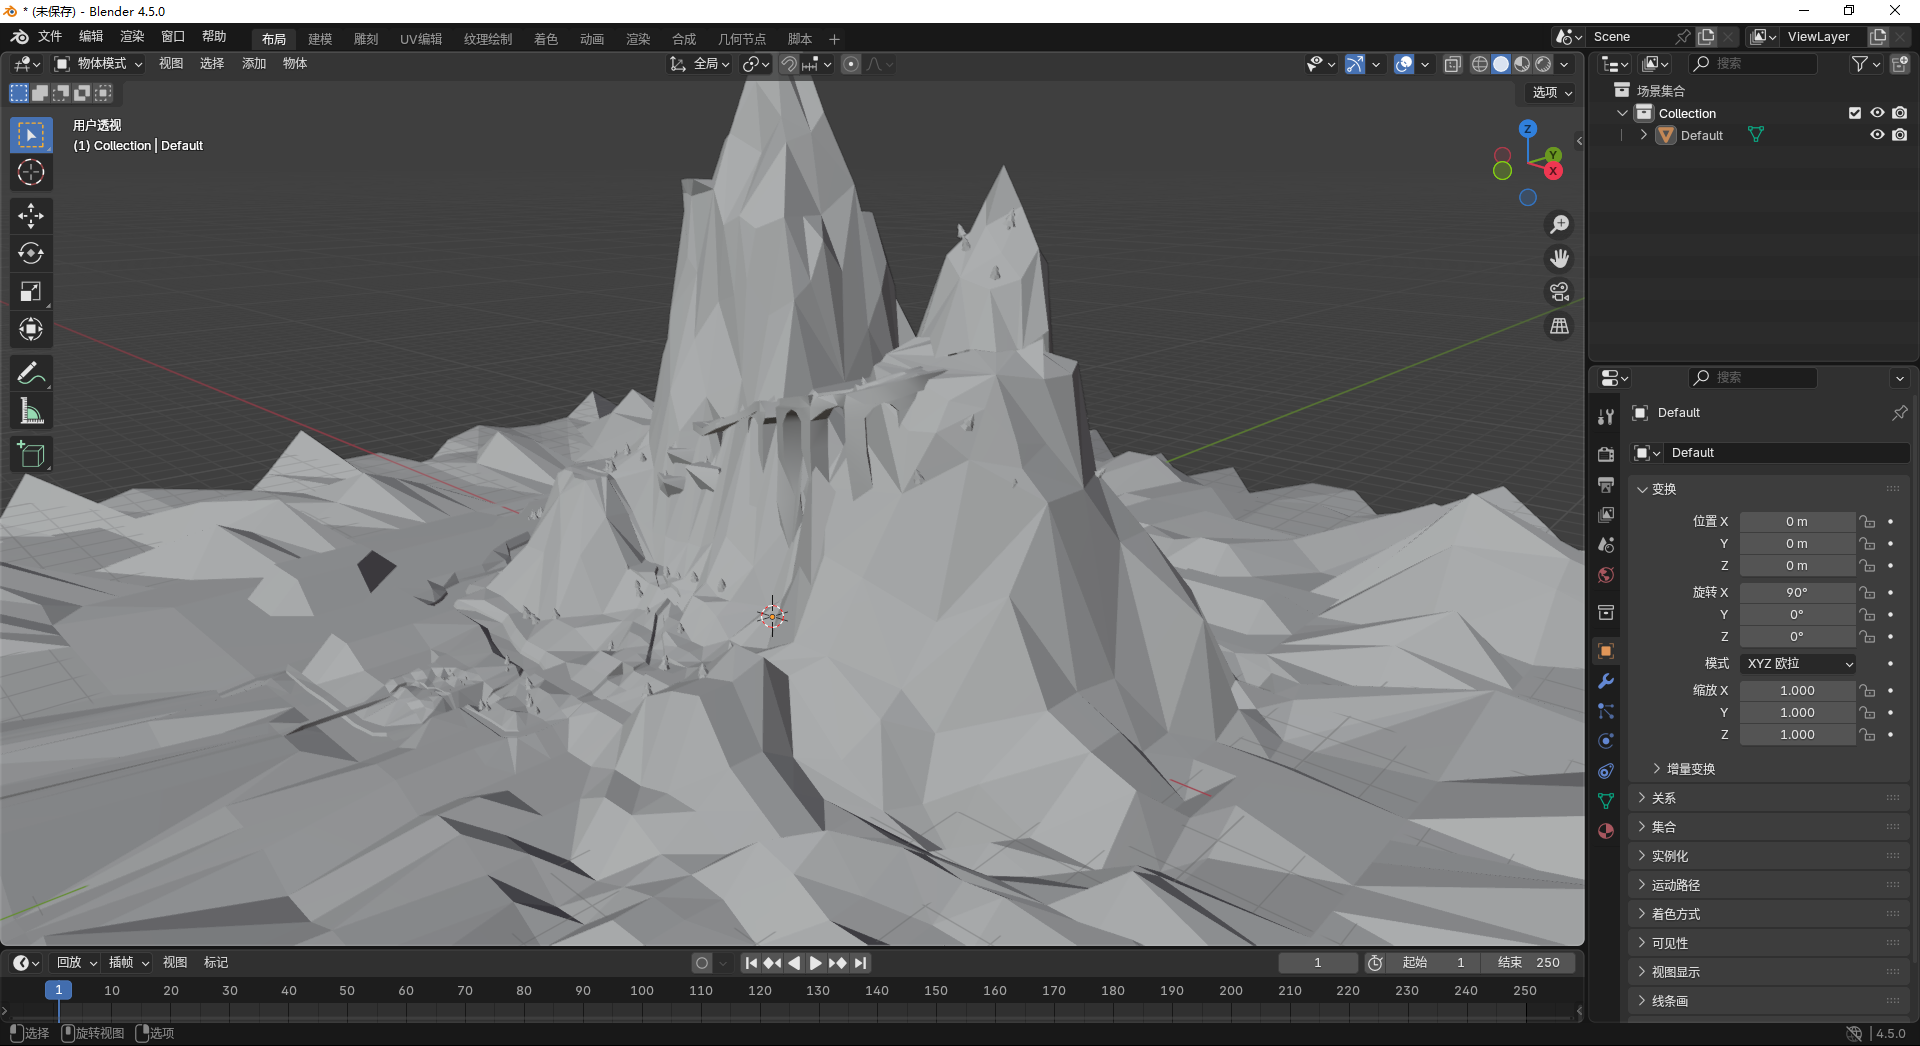This screenshot has width=1920, height=1046.
Task: Jump to the end frame
Action: (x=860, y=963)
